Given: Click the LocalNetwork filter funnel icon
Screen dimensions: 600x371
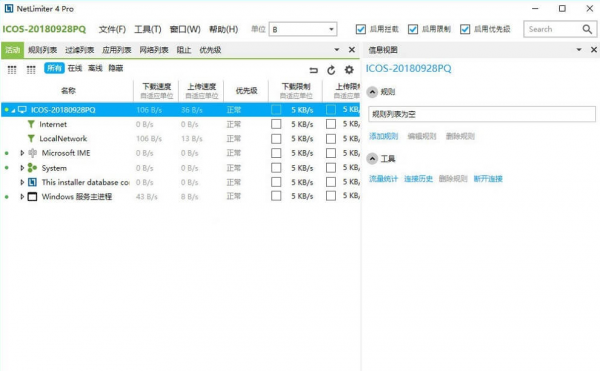Looking at the screenshot, I should (x=31, y=138).
